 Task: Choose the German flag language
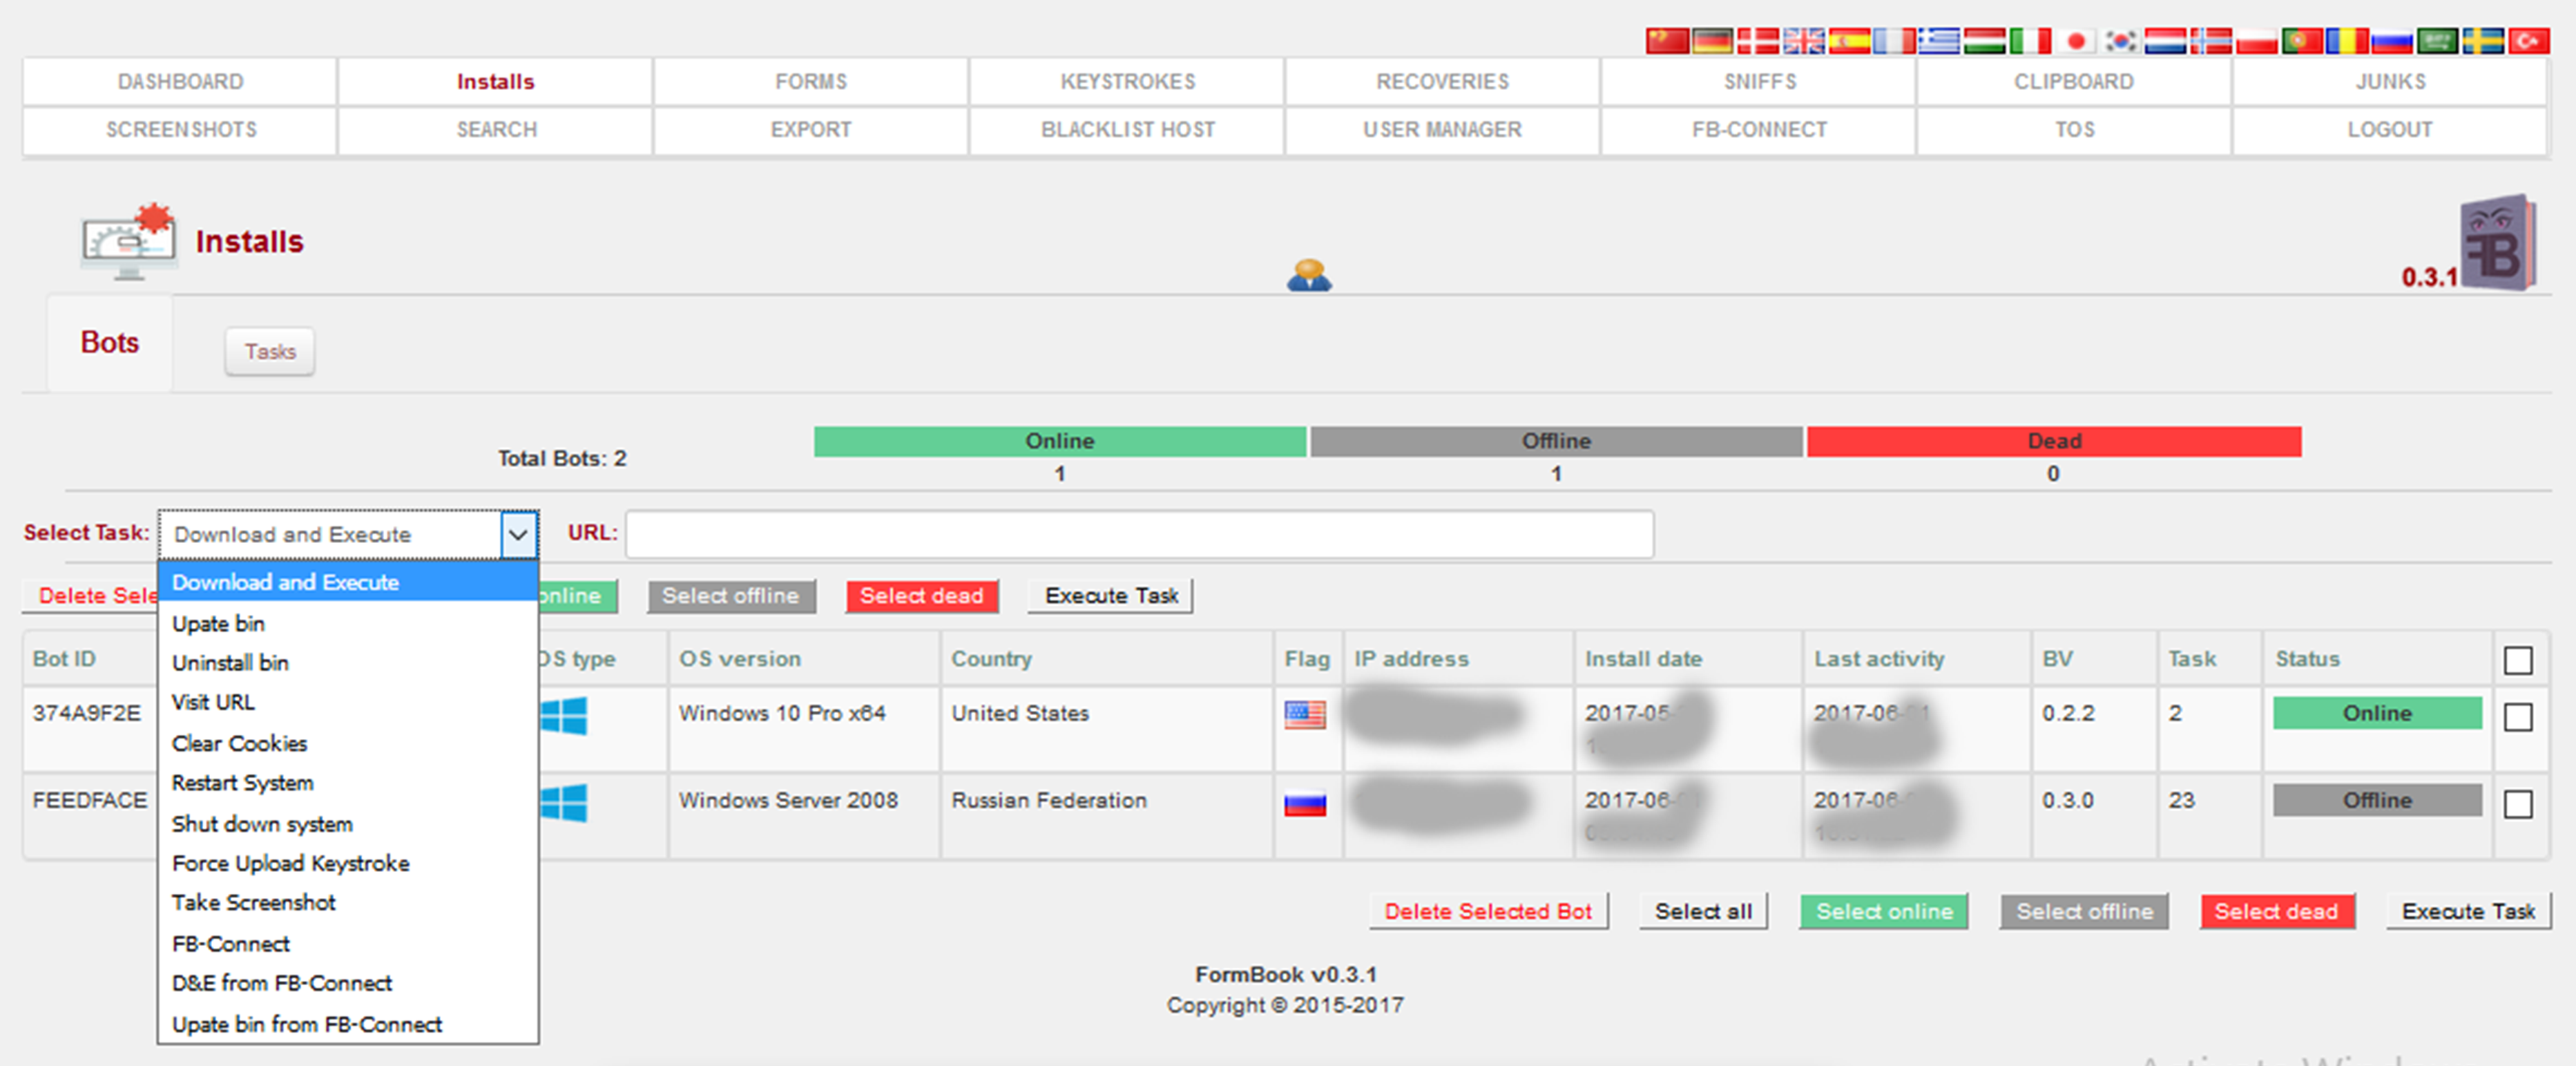coord(1712,41)
